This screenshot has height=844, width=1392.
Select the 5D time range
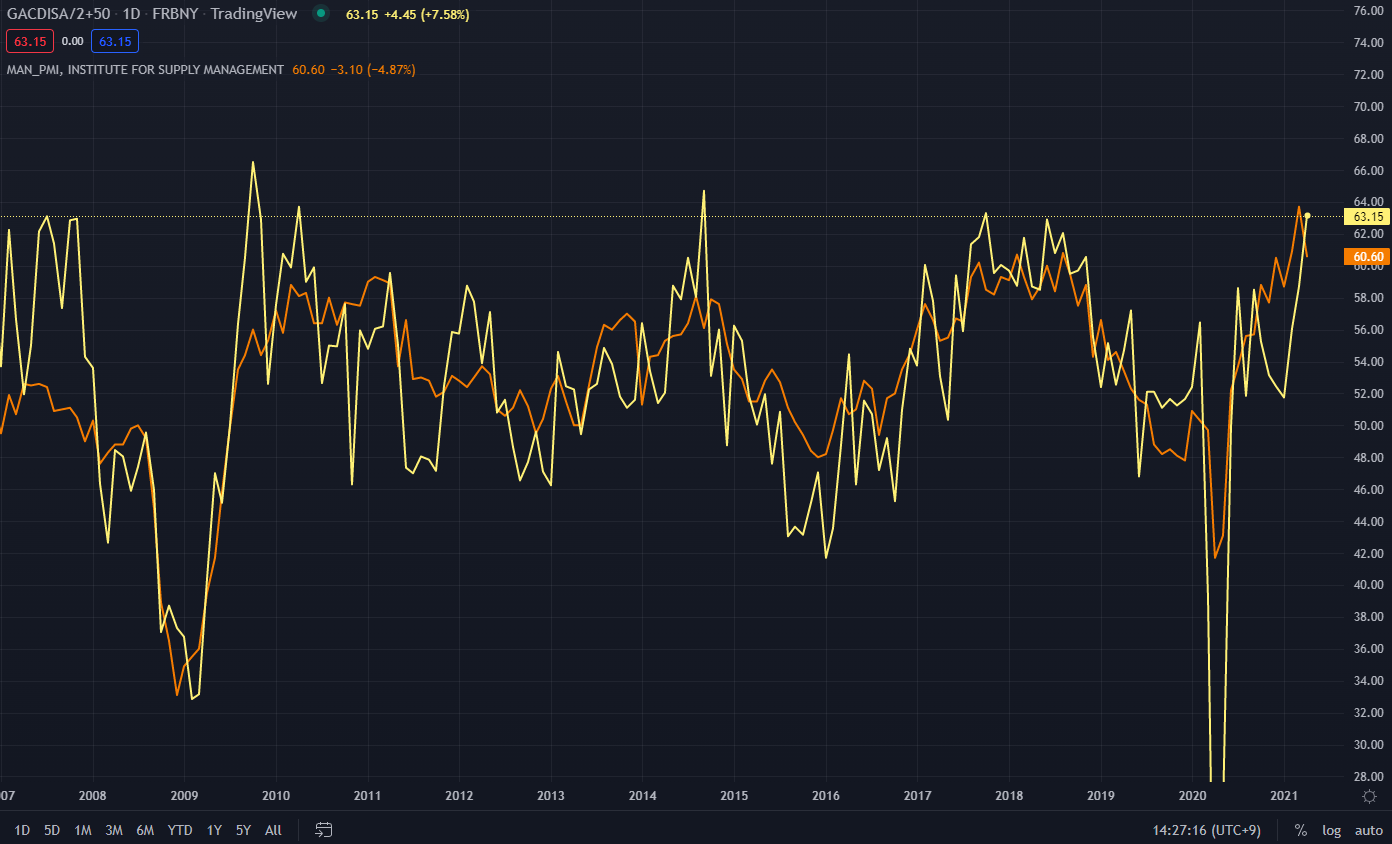click(52, 830)
